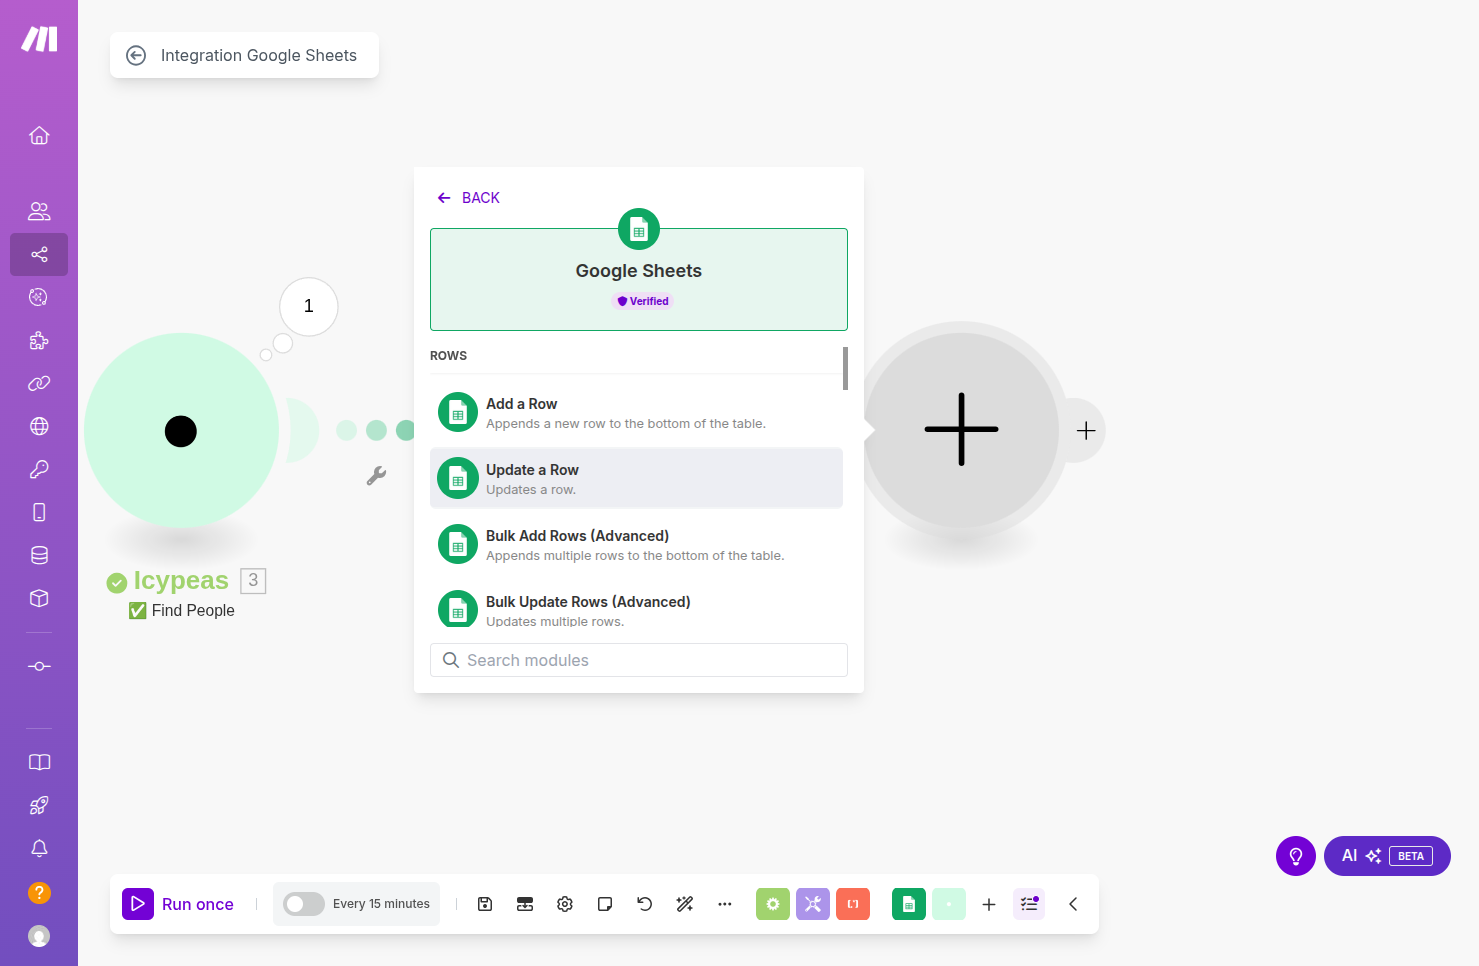Open the Every 15 minutes schedule
The width and height of the screenshot is (1479, 966).
tap(381, 904)
